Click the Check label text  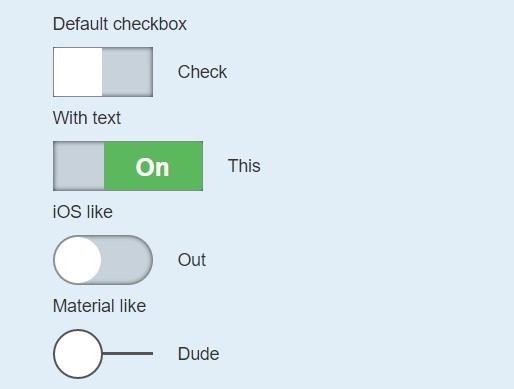[202, 72]
